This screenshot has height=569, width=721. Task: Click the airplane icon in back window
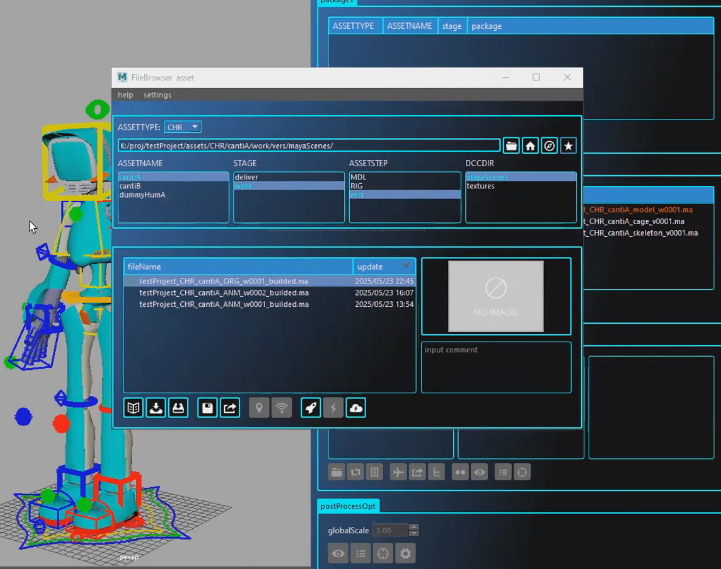click(x=398, y=472)
